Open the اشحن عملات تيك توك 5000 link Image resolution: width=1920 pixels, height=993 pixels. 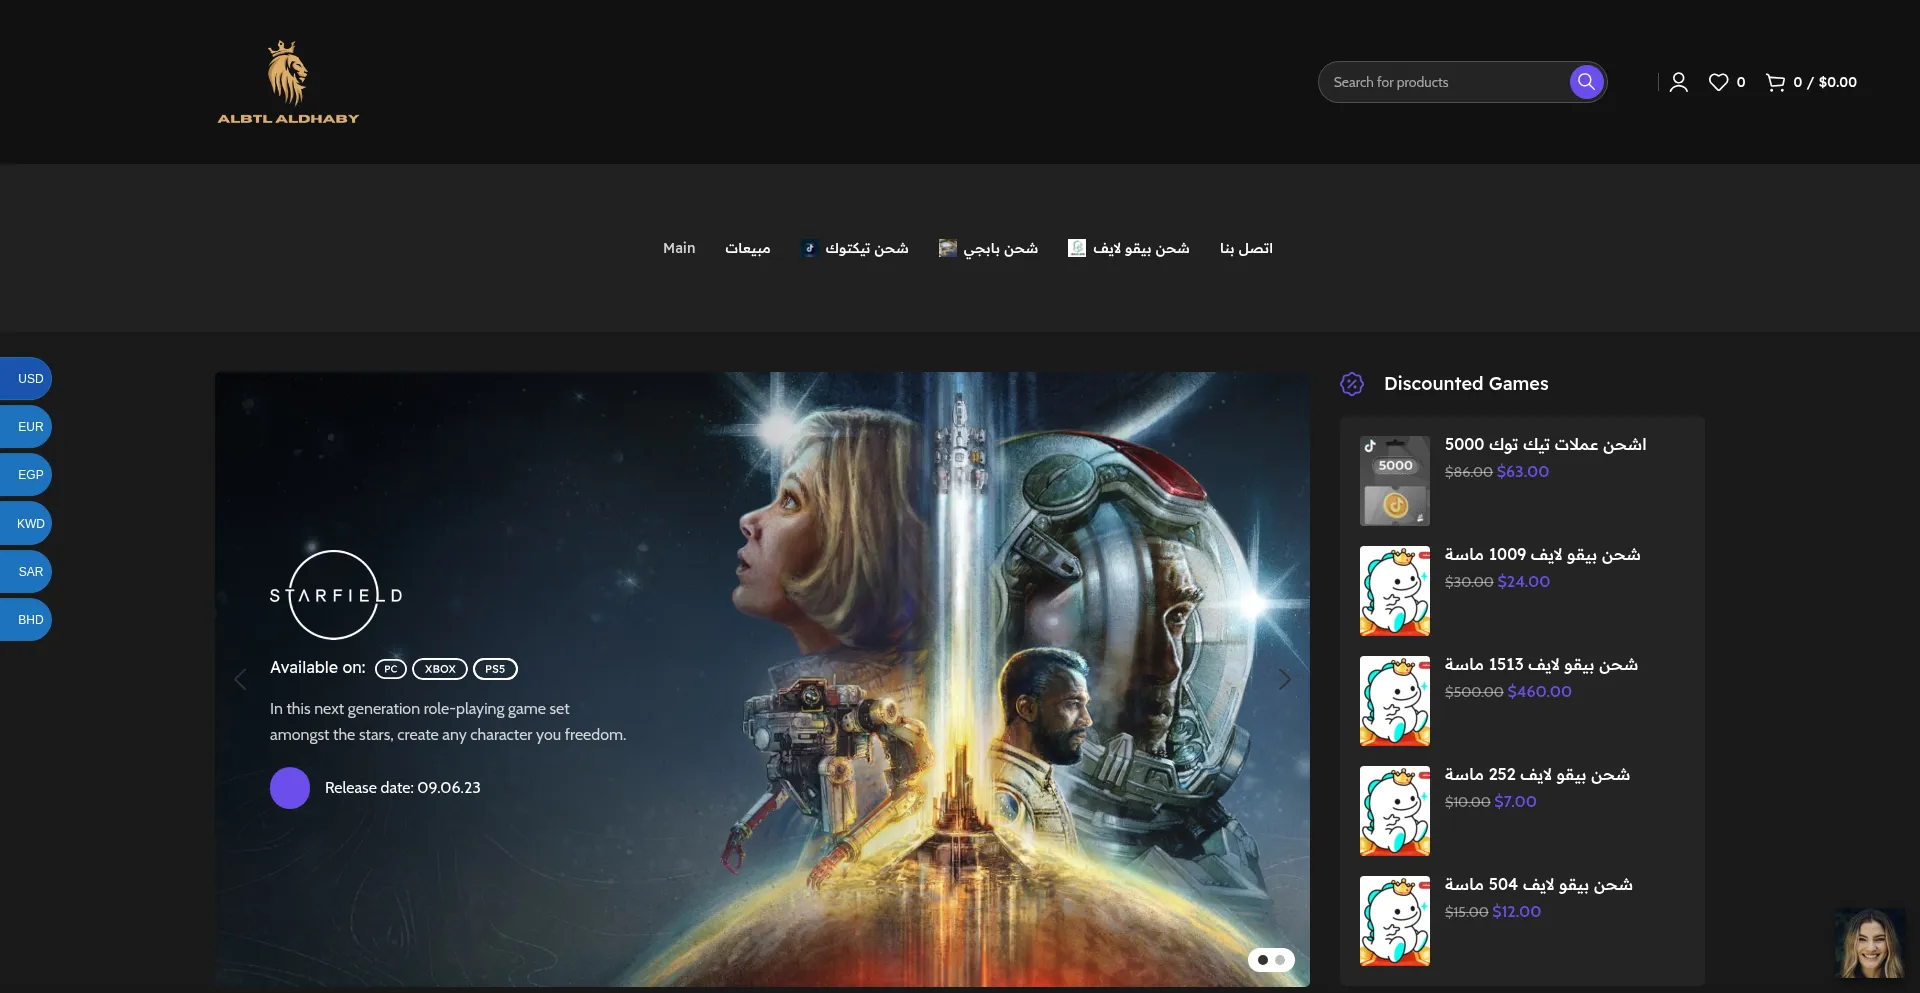[1545, 444]
